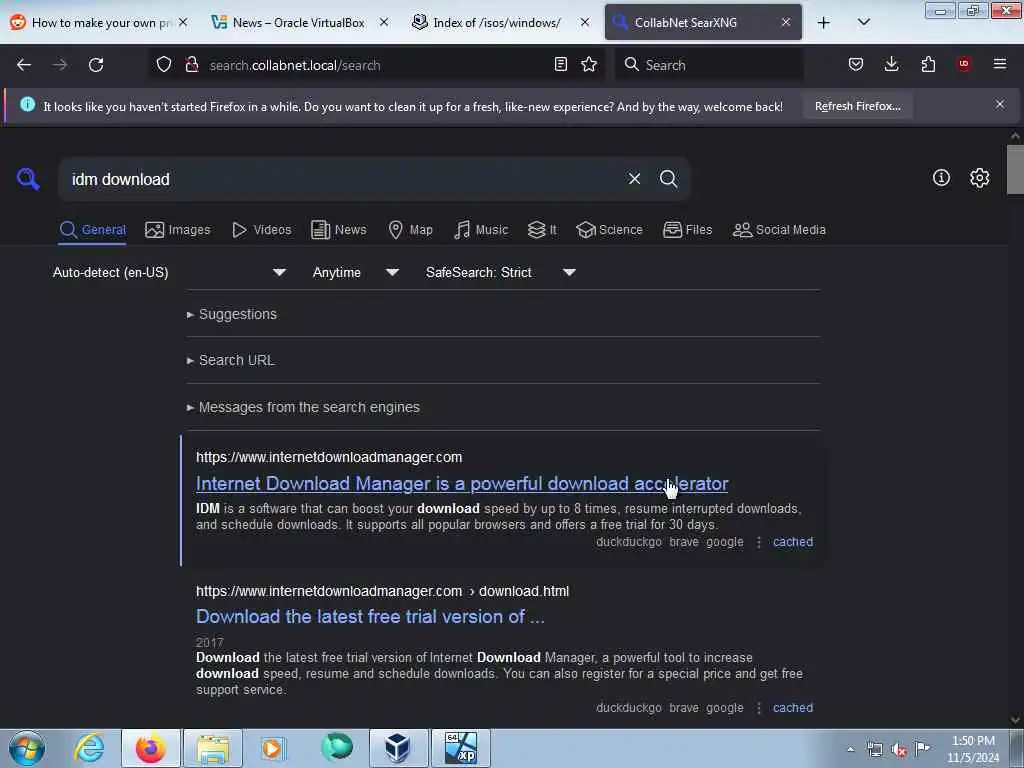List all tabs with the chevron
The height and width of the screenshot is (768, 1024).
[x=863, y=22]
